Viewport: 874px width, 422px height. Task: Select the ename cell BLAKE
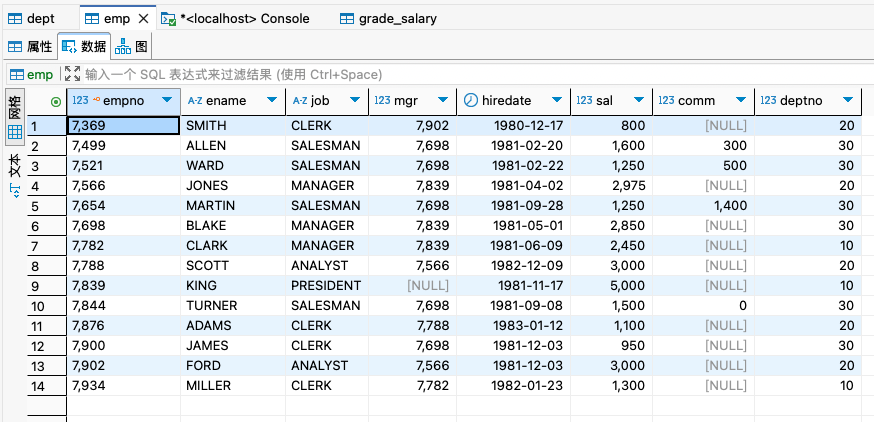point(233,226)
